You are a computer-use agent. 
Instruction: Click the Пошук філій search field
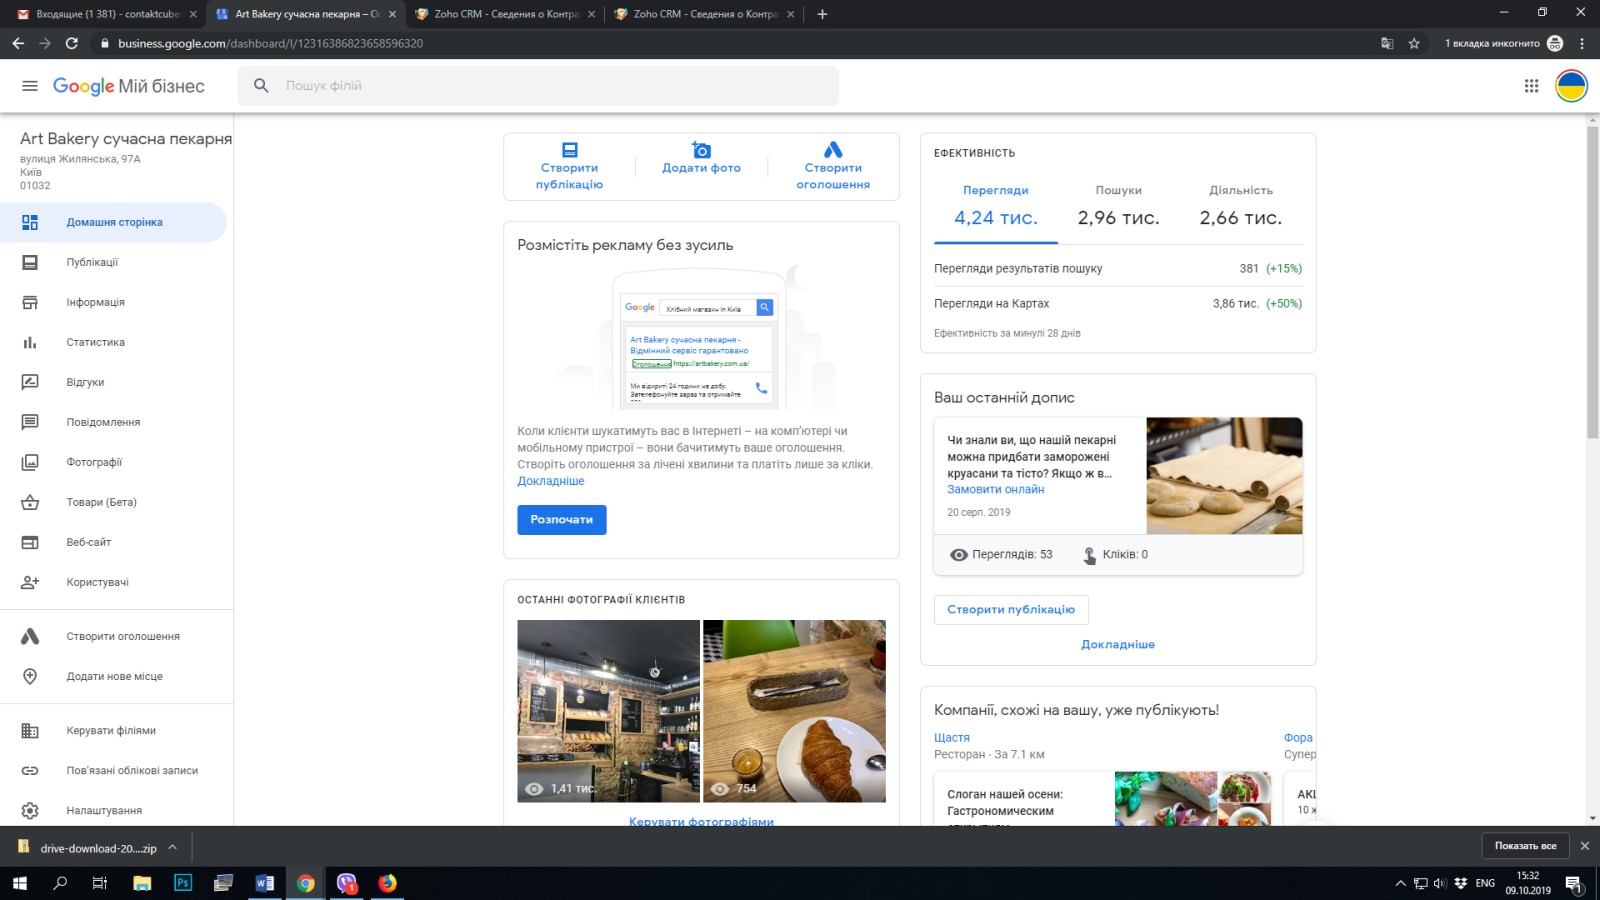[x=538, y=86]
